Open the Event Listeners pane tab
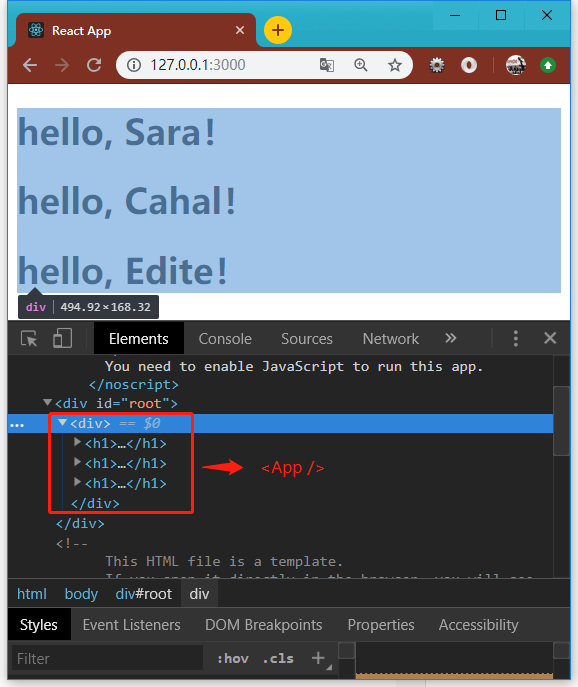 click(131, 625)
